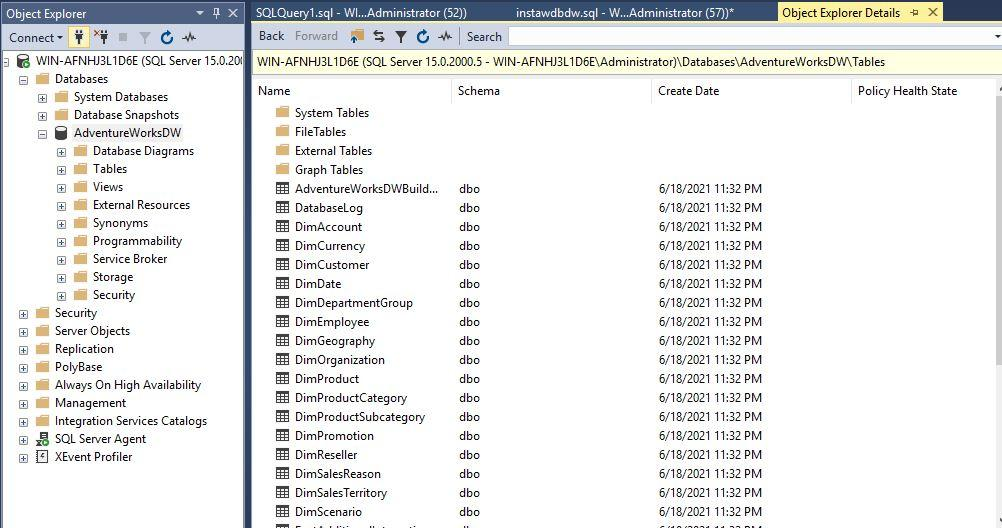
Task: Refresh the Object Explorer tree
Action: pyautogui.click(x=167, y=38)
